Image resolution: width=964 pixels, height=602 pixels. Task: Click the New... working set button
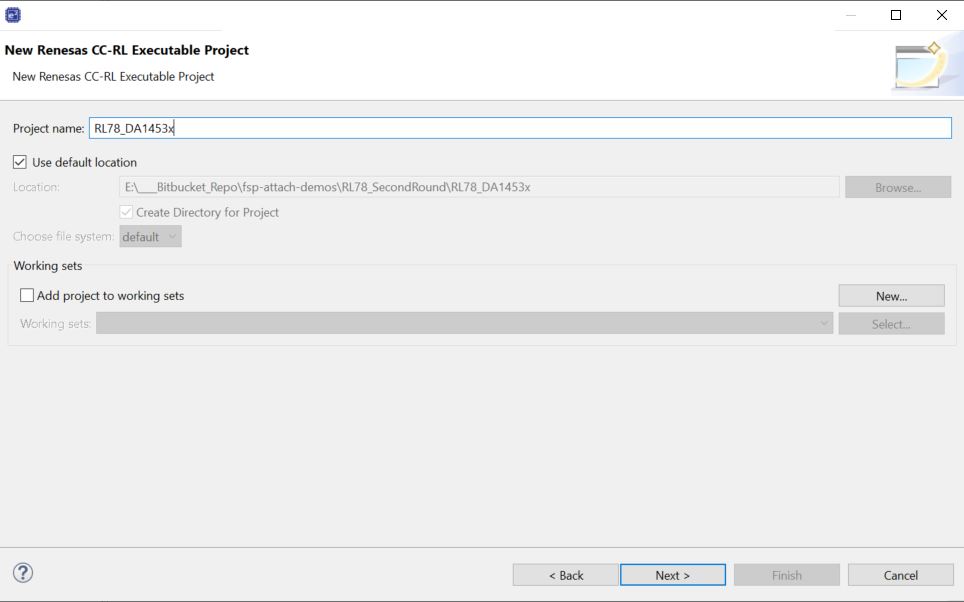891,296
